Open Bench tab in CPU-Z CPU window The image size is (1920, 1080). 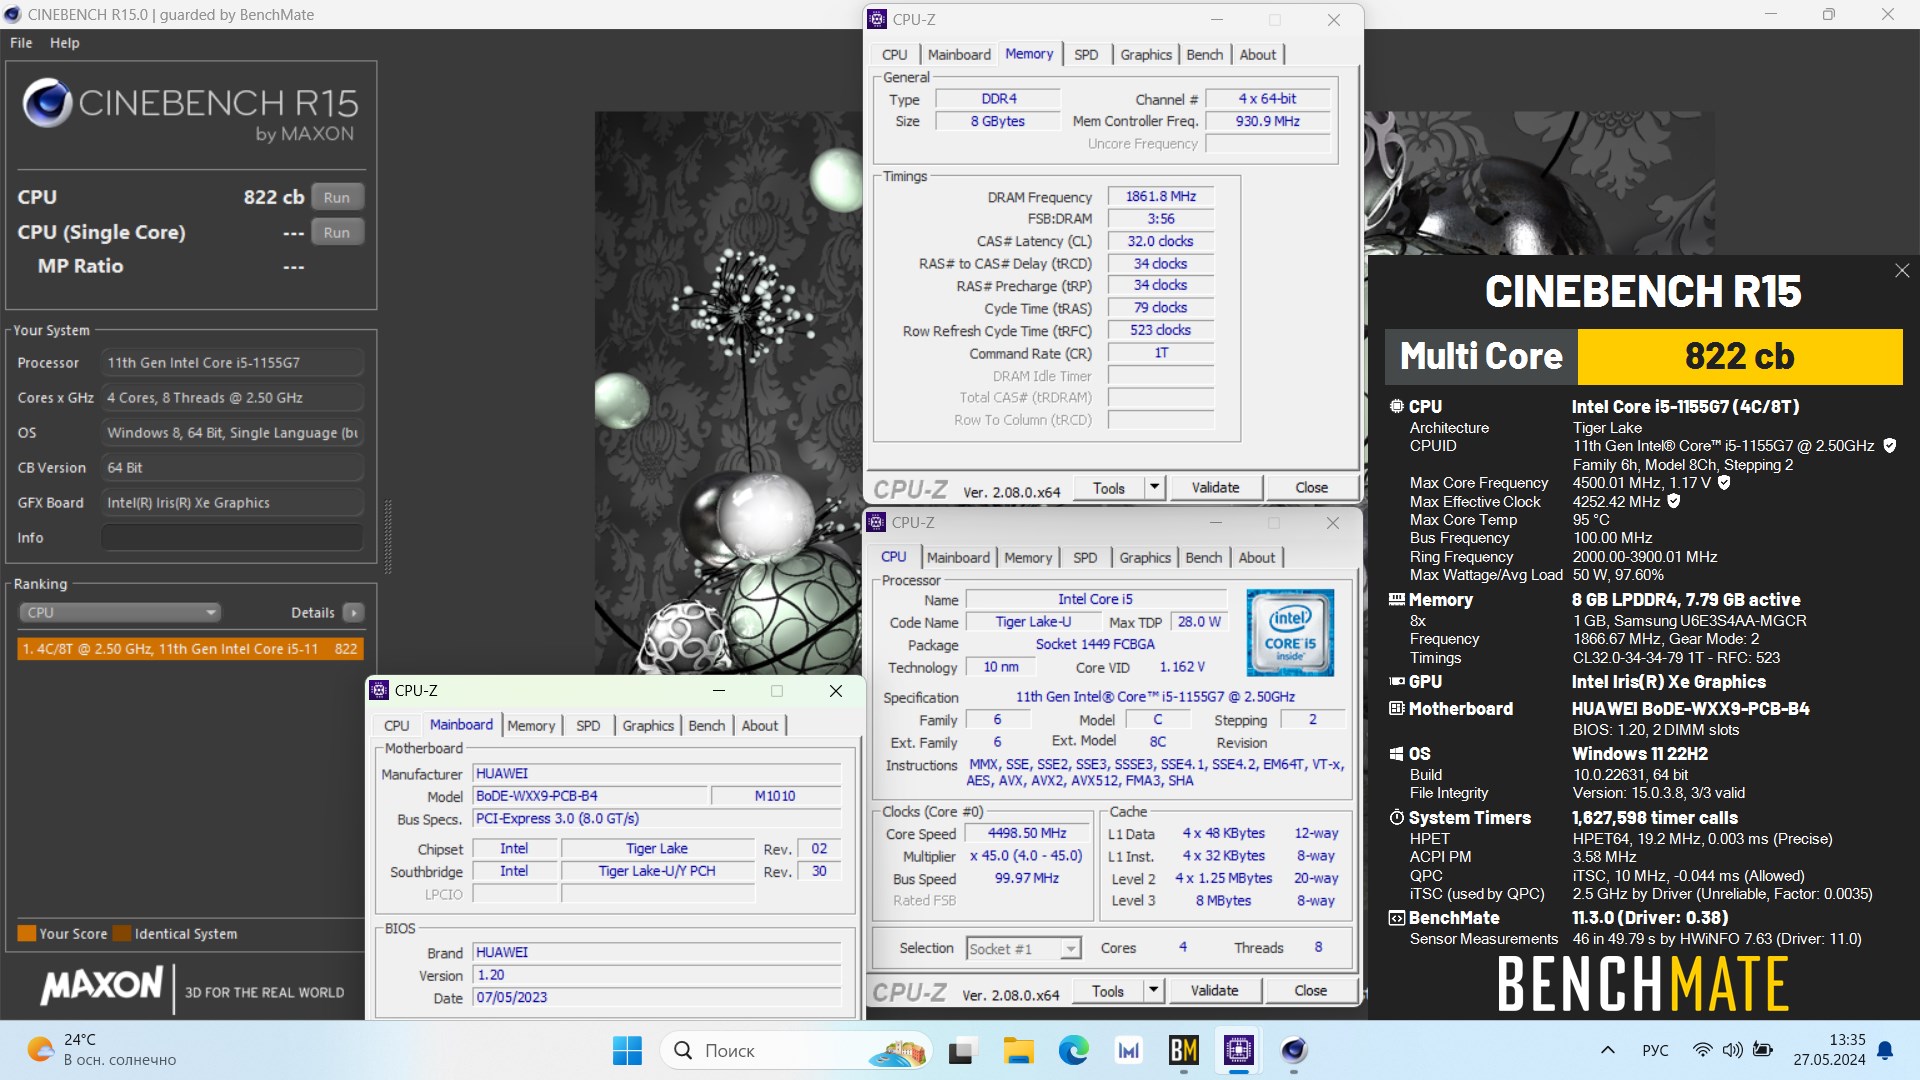point(1204,558)
